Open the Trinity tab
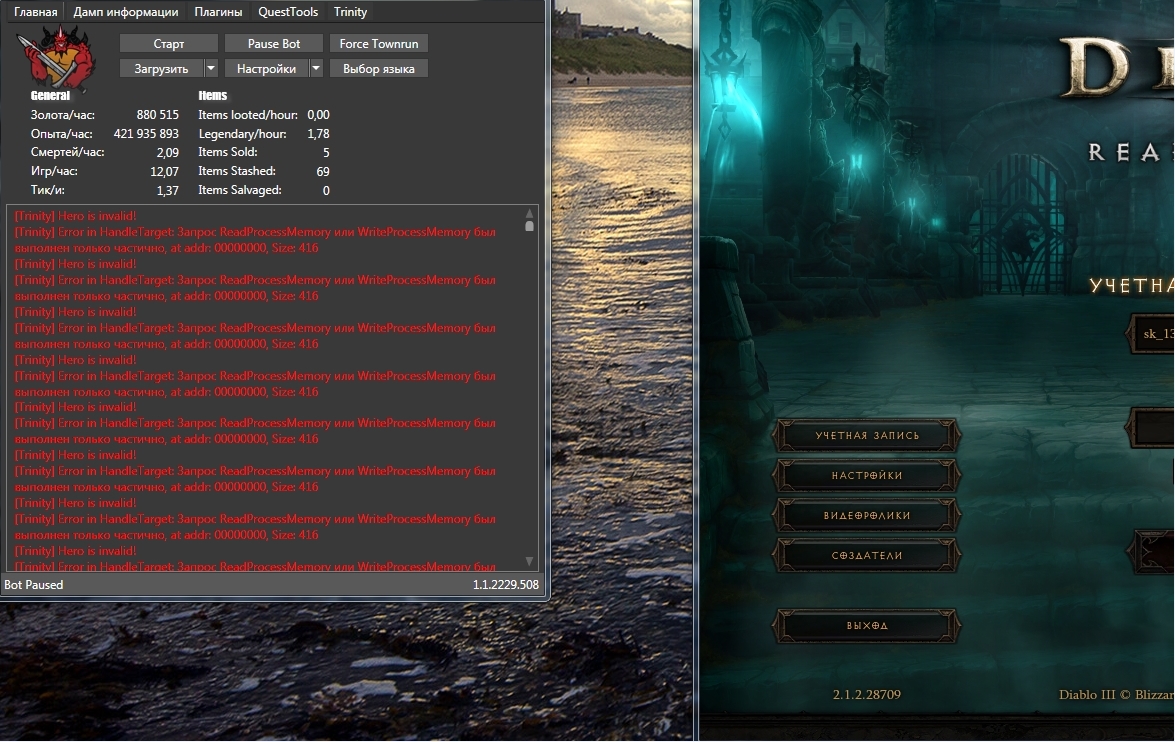Viewport: 1175px width, 742px height. pyautogui.click(x=350, y=12)
